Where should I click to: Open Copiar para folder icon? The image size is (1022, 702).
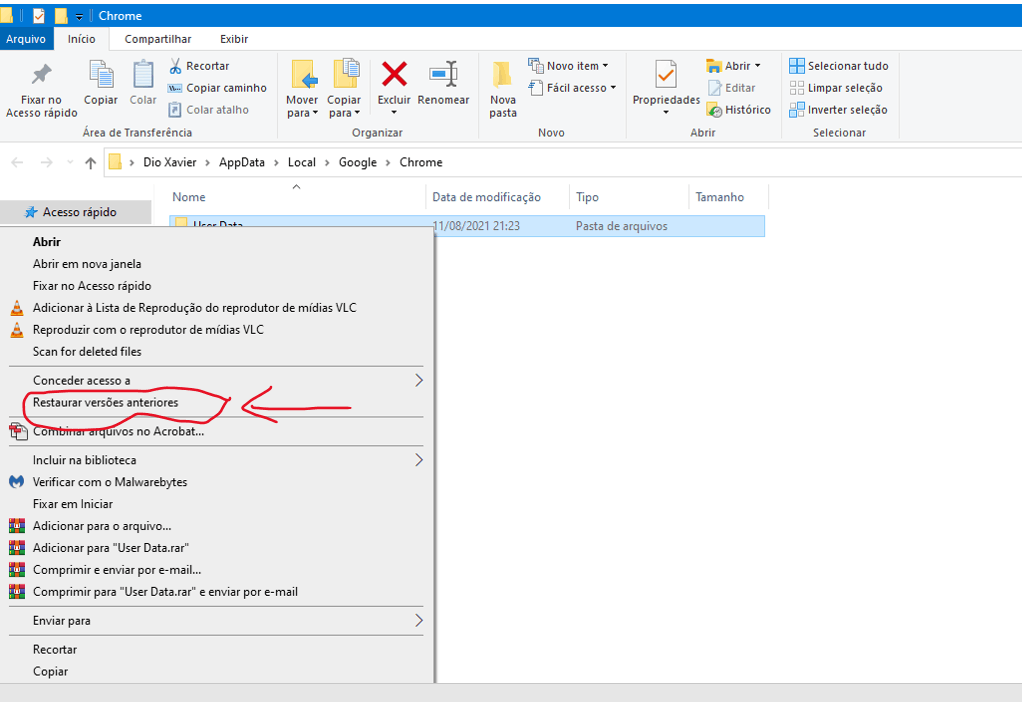[x=345, y=74]
